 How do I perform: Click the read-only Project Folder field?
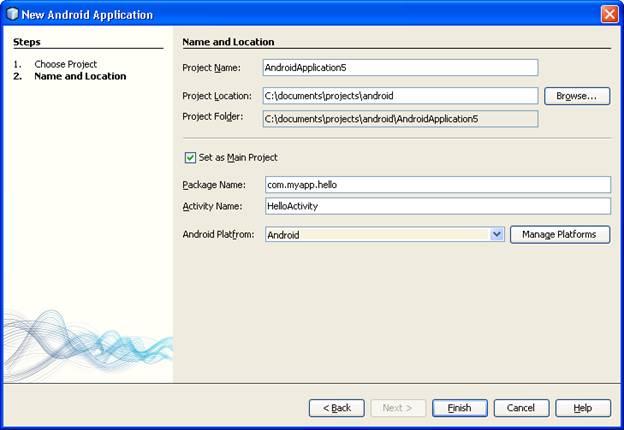tap(400, 119)
